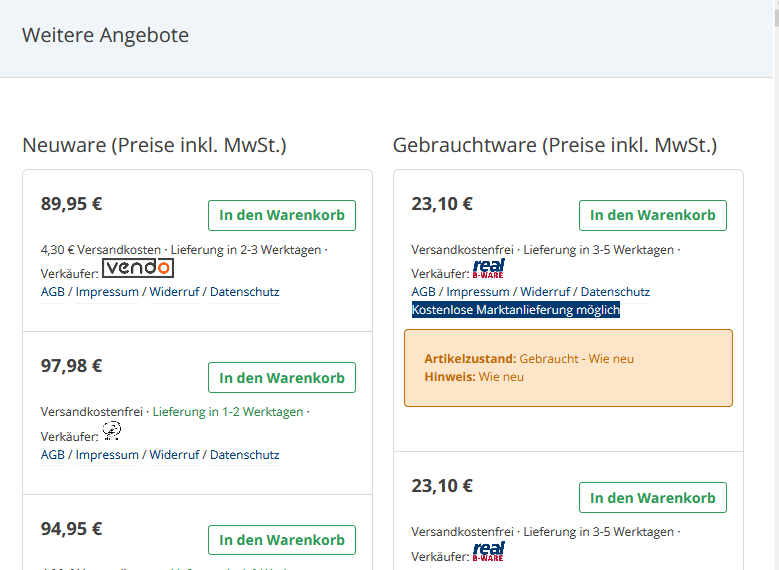Image resolution: width=779 pixels, height=570 pixels.
Task: Click real B-Ware logo in second used offer
Action: point(488,551)
